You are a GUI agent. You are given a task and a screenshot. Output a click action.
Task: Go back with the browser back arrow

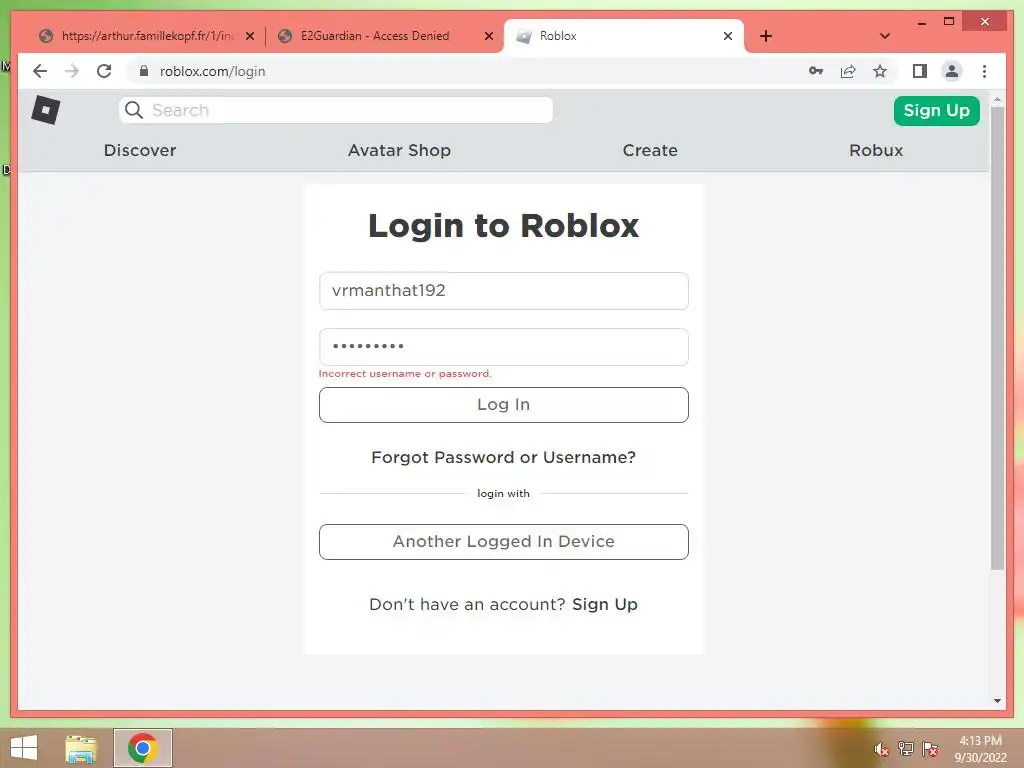coord(40,71)
